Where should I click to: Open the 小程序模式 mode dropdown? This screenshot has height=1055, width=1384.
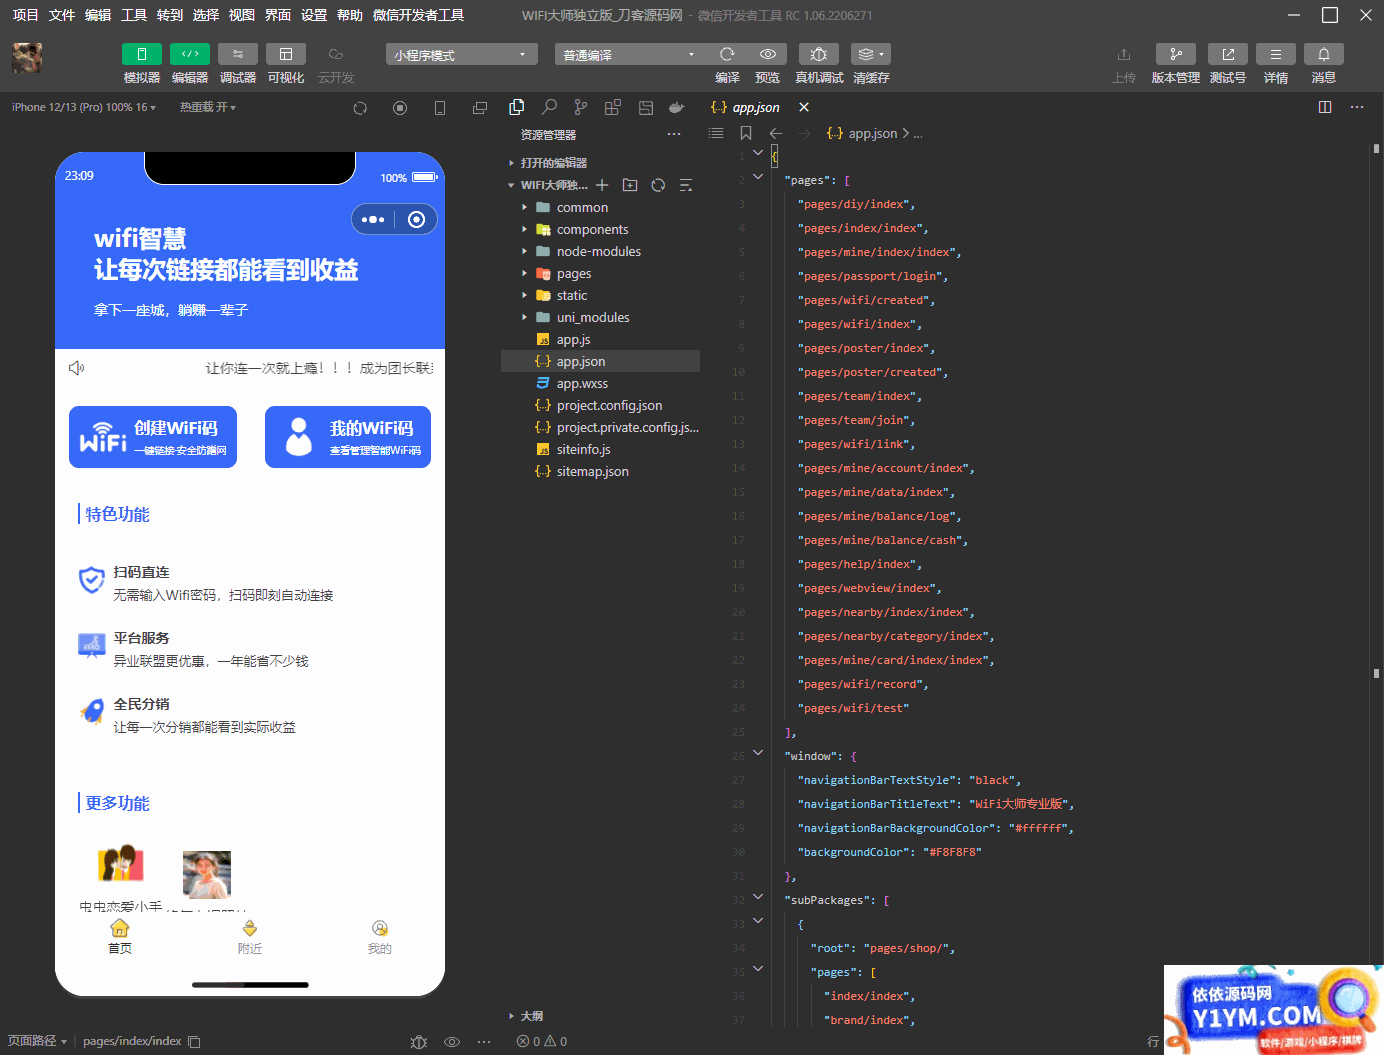pyautogui.click(x=462, y=54)
